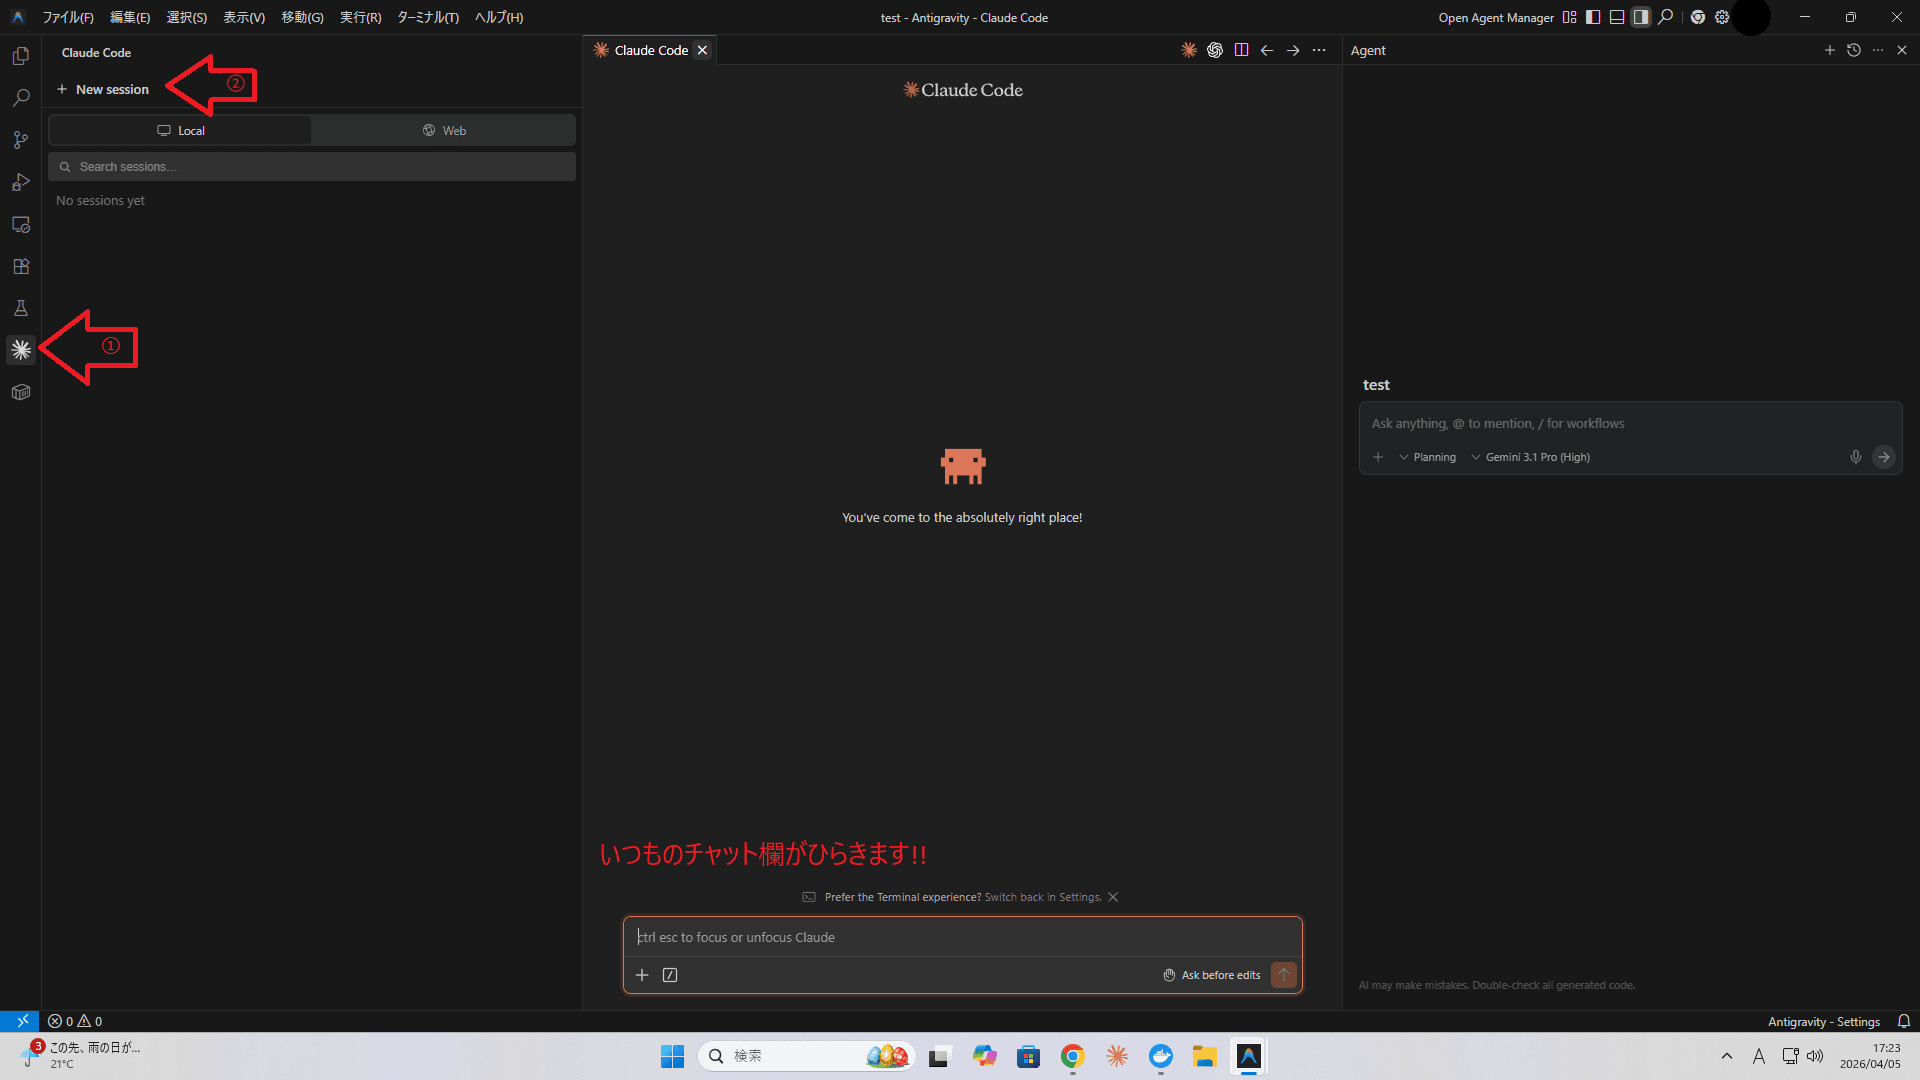Screen dimensions: 1920x1080
Task: Open the Explorer view in the activity bar
Action: pyautogui.click(x=20, y=56)
